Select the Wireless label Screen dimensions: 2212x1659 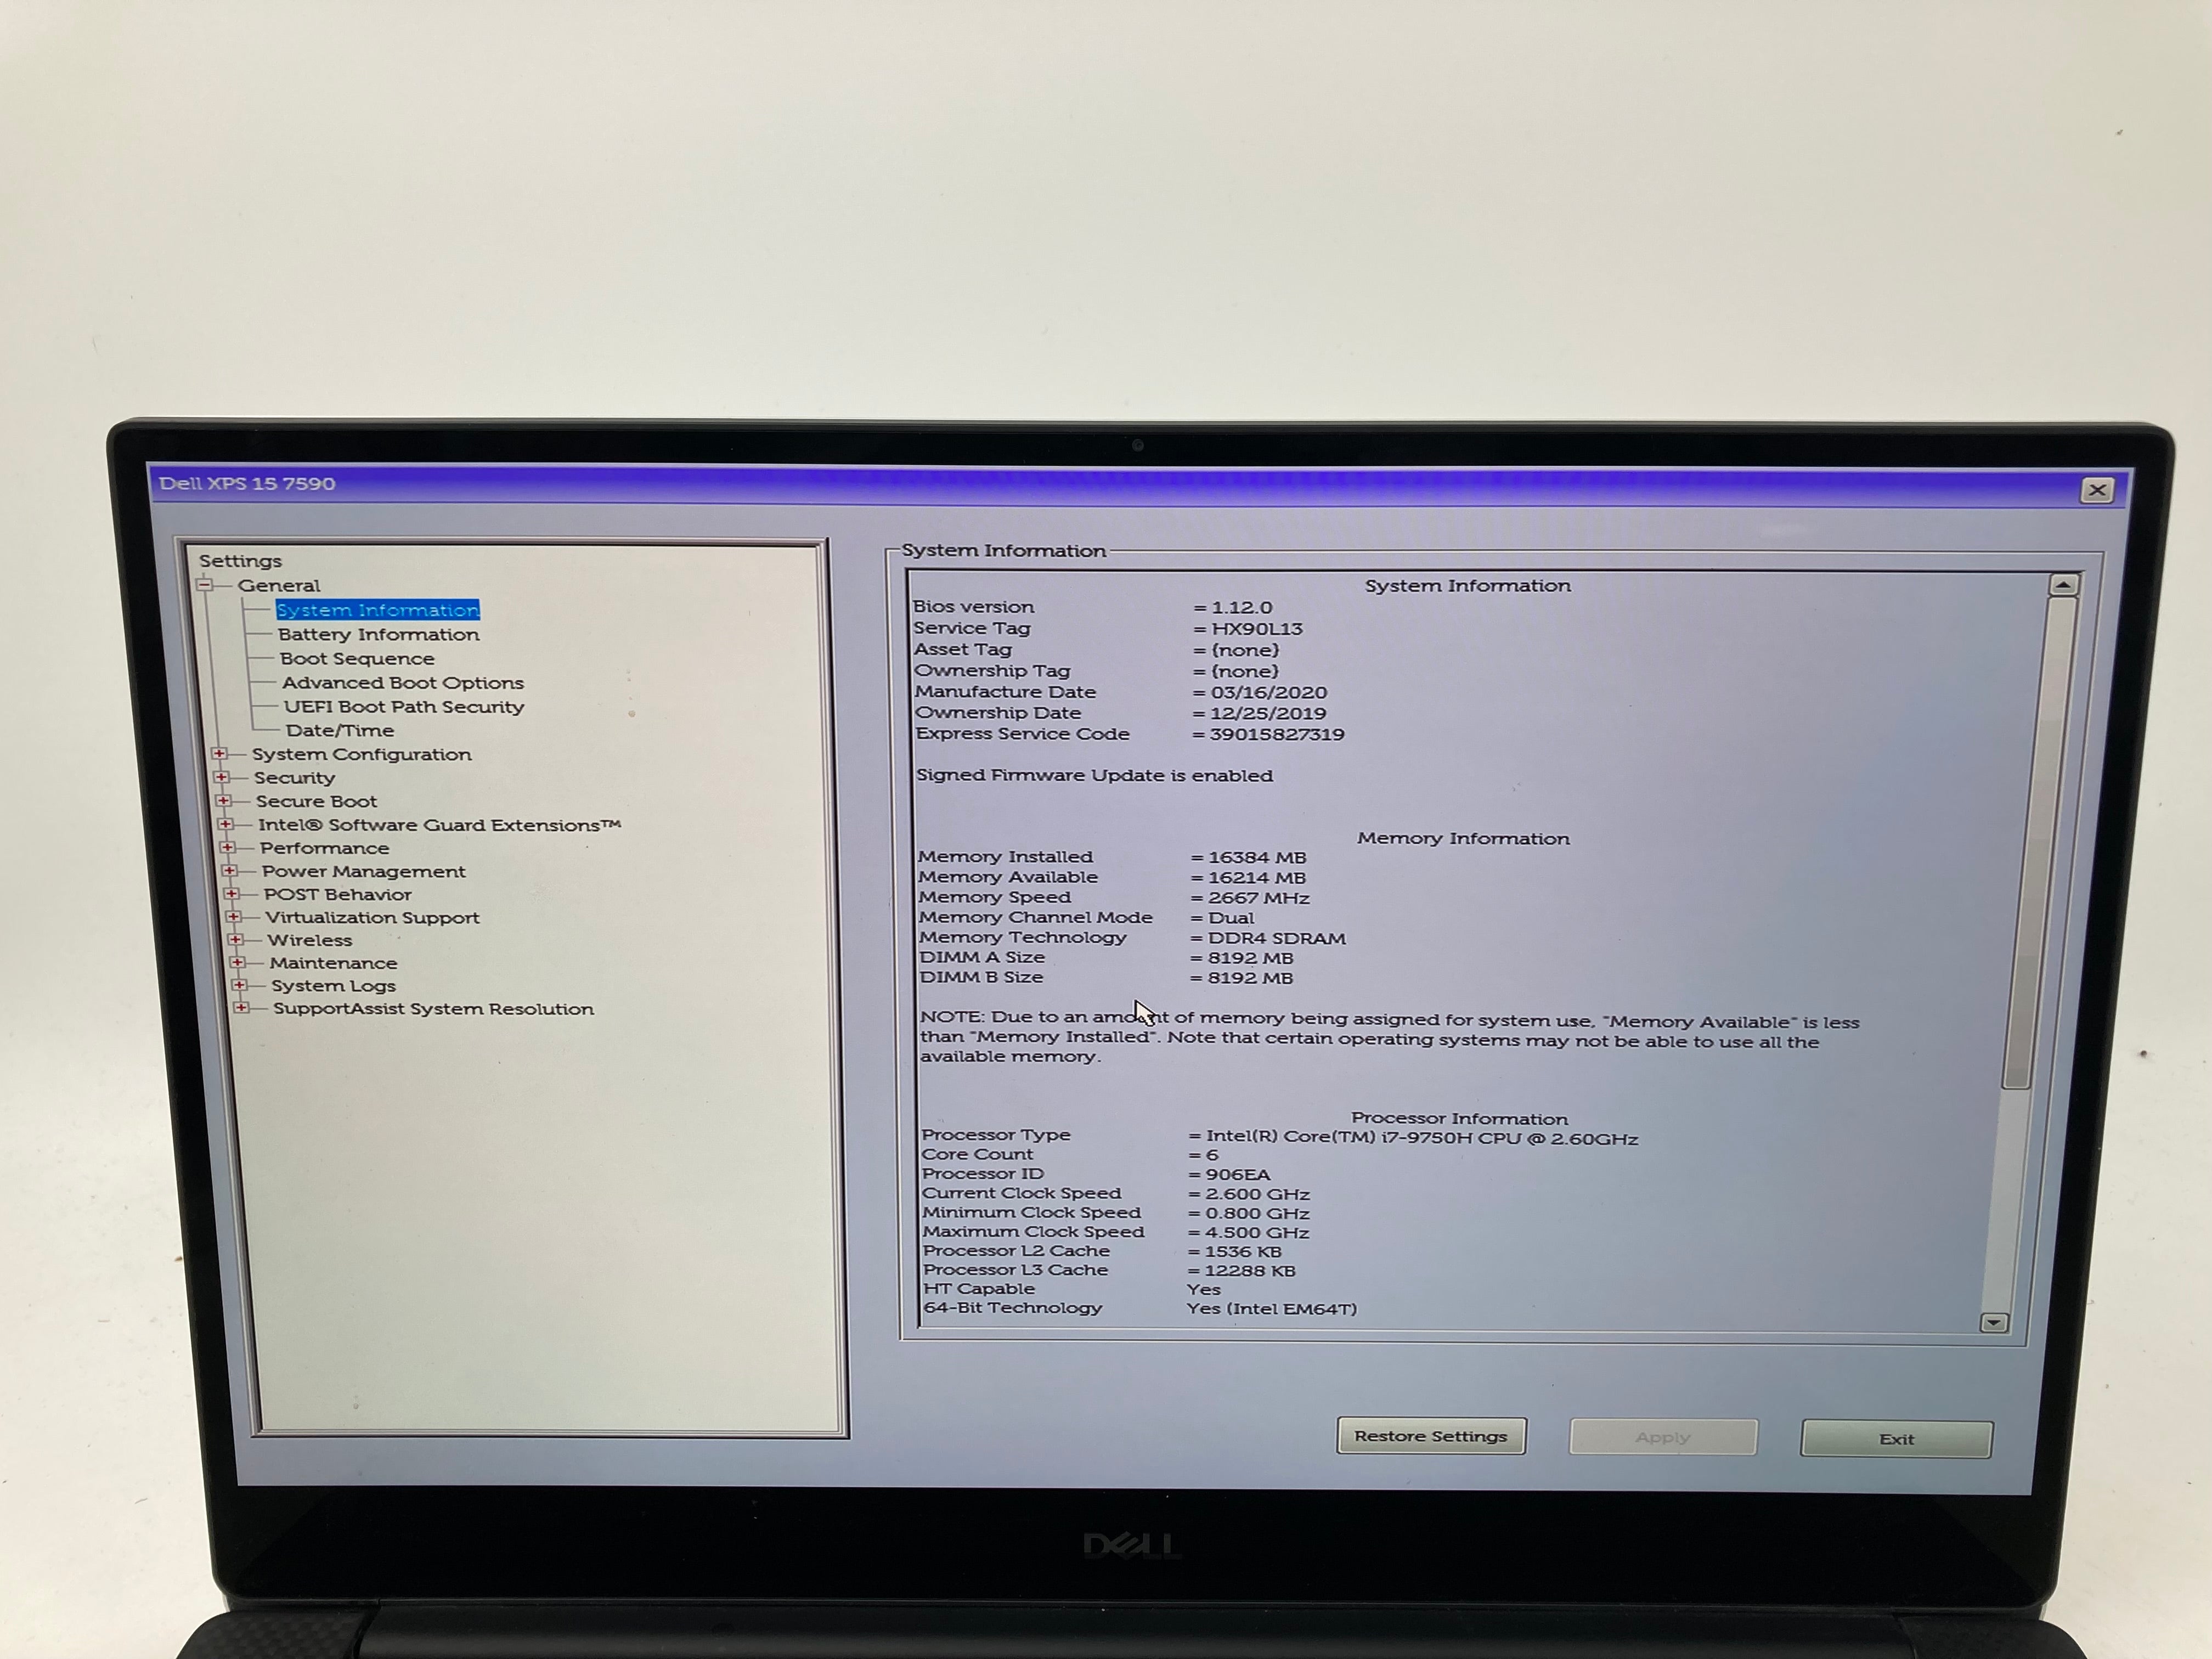point(310,941)
